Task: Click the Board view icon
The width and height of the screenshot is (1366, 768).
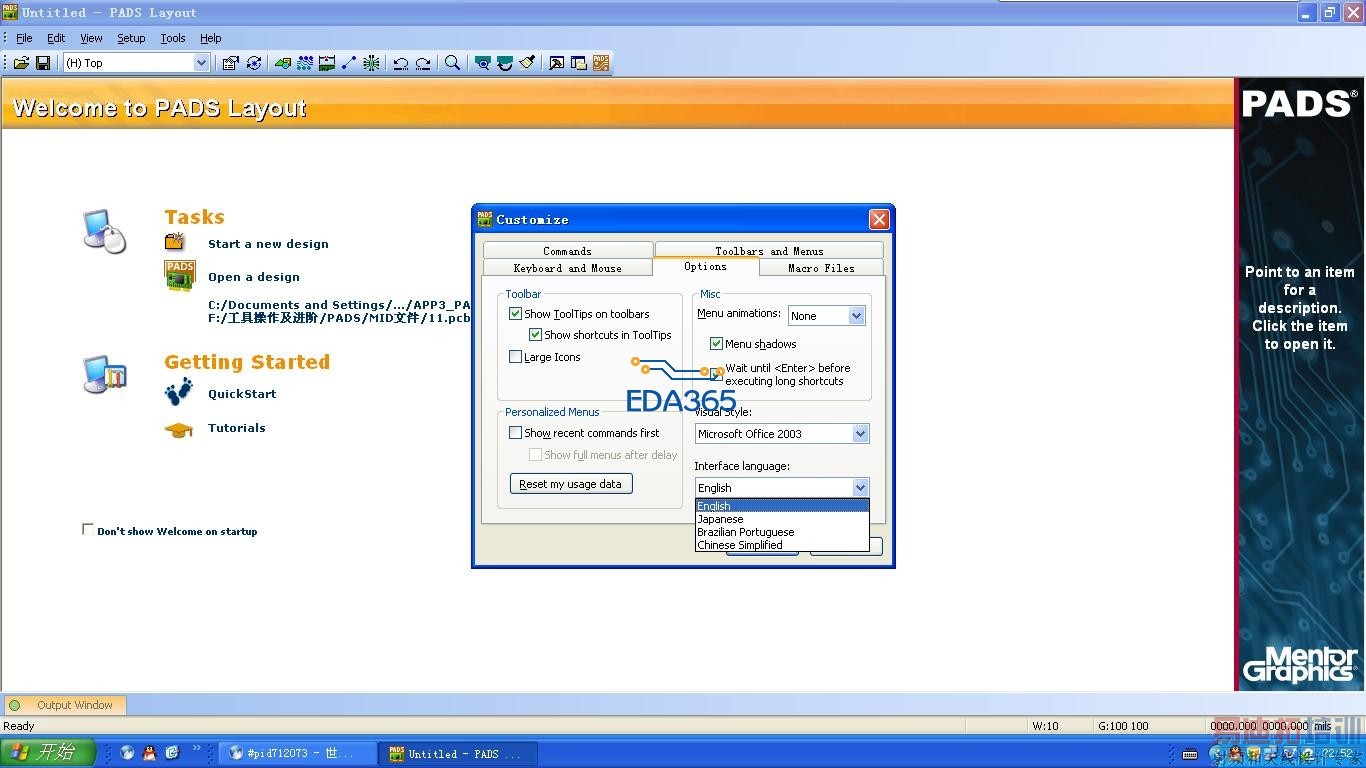Action: (x=482, y=63)
